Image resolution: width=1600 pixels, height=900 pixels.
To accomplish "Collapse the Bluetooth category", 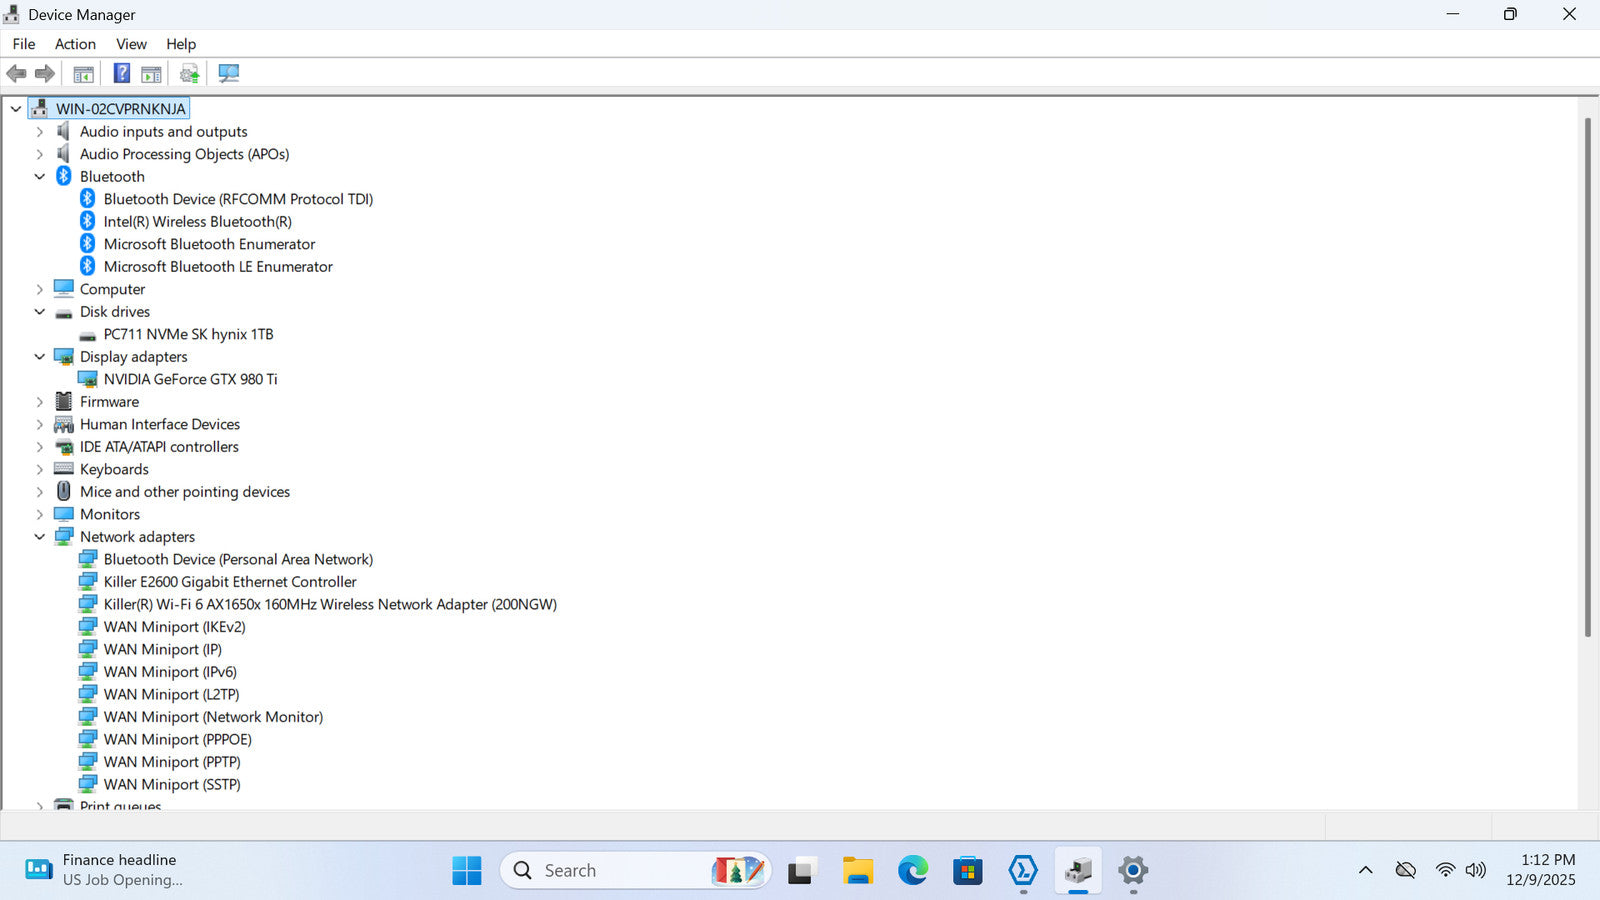I will click(40, 177).
